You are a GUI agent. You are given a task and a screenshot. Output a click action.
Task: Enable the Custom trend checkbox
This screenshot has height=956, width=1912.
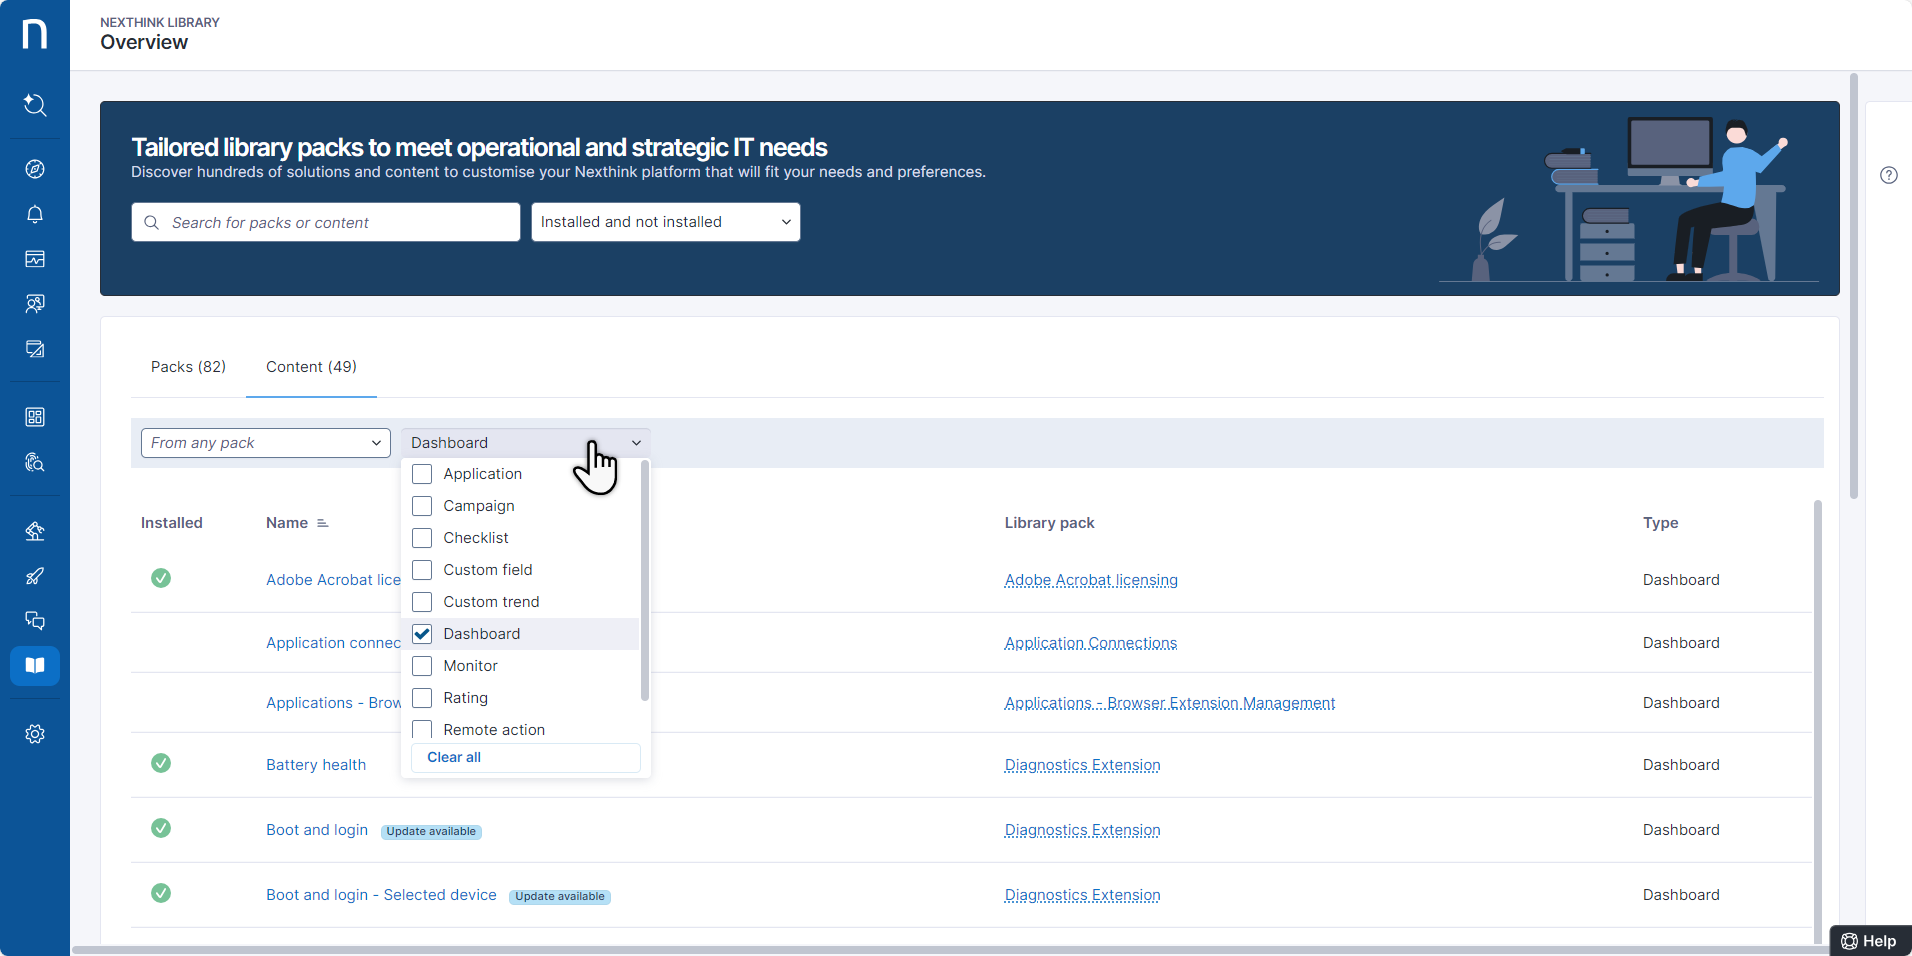coord(422,602)
